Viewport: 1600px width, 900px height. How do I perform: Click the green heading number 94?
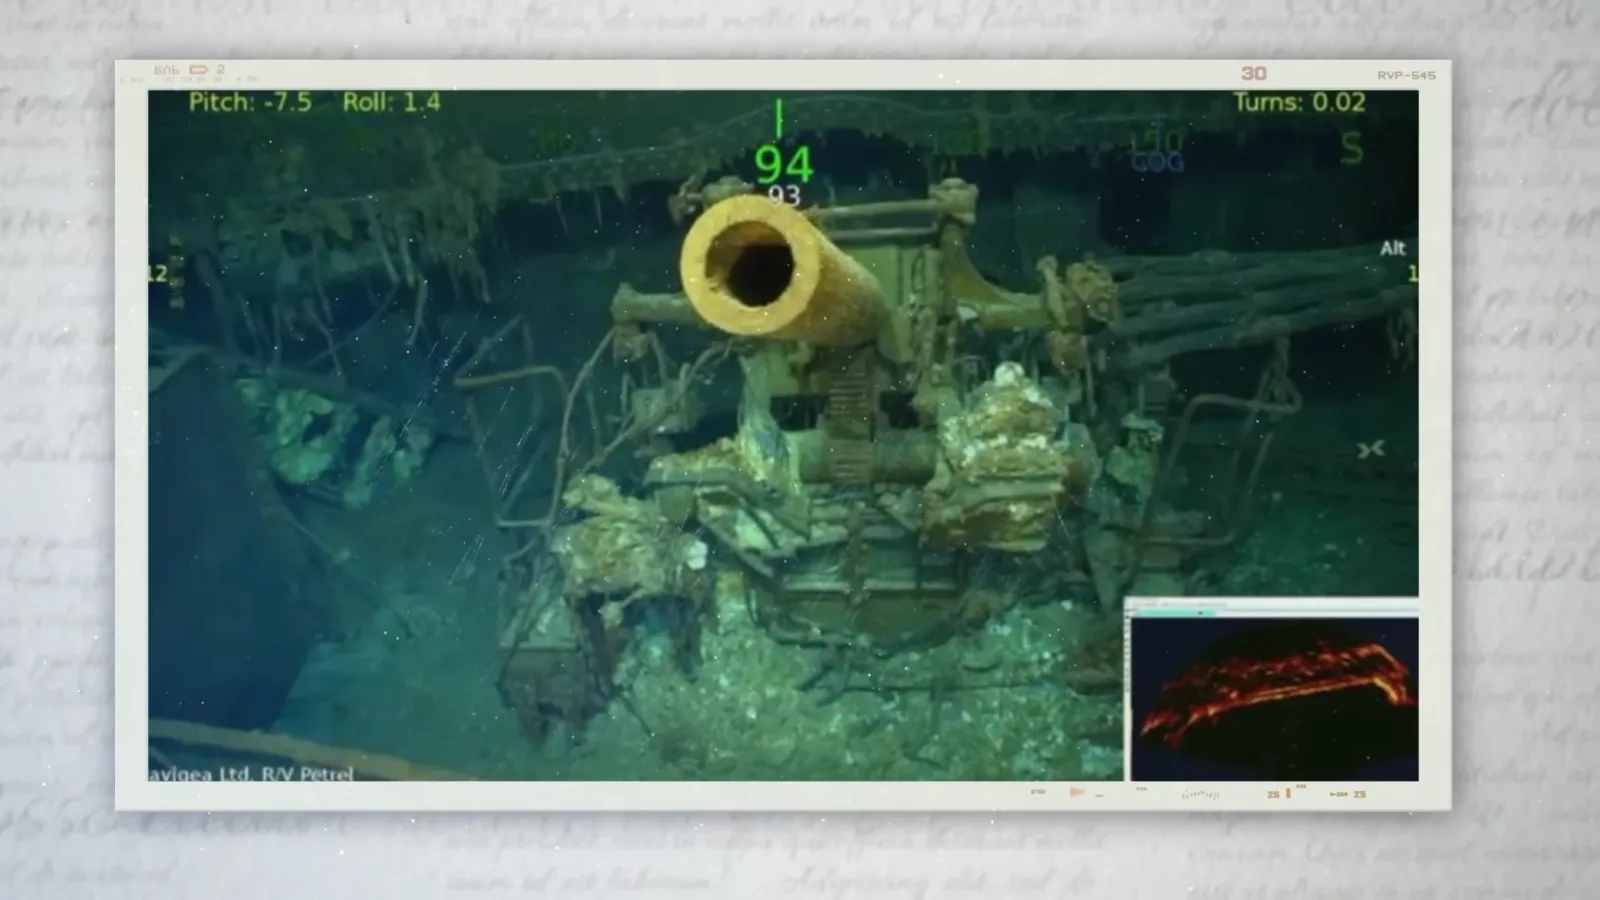tap(783, 165)
